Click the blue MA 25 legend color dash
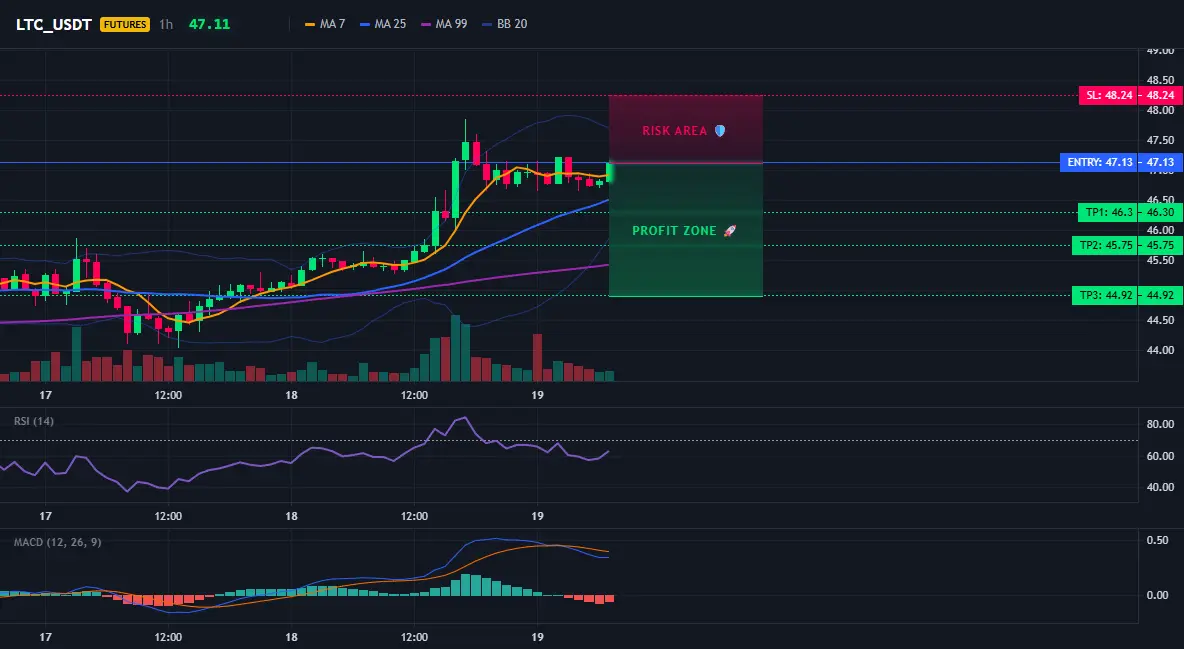 tap(365, 24)
